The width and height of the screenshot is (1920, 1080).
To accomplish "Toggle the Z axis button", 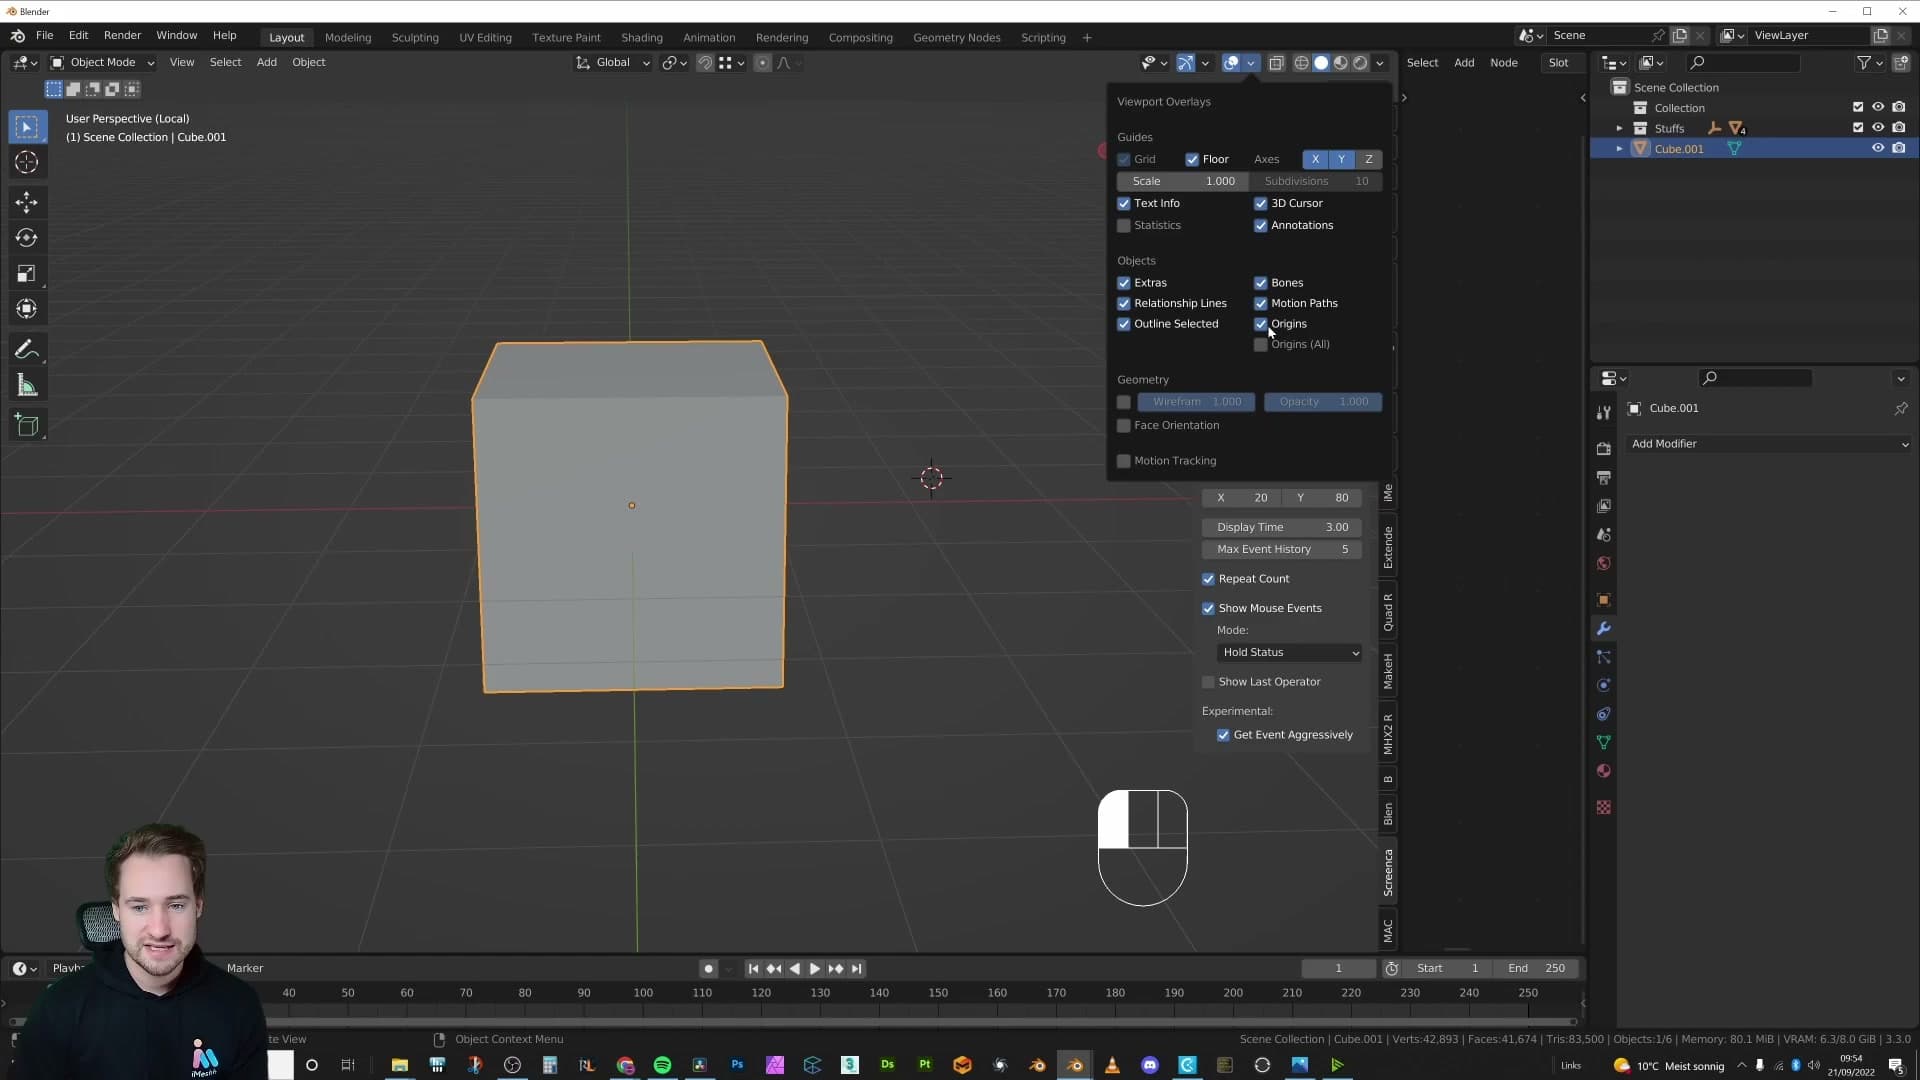I will 1369,160.
